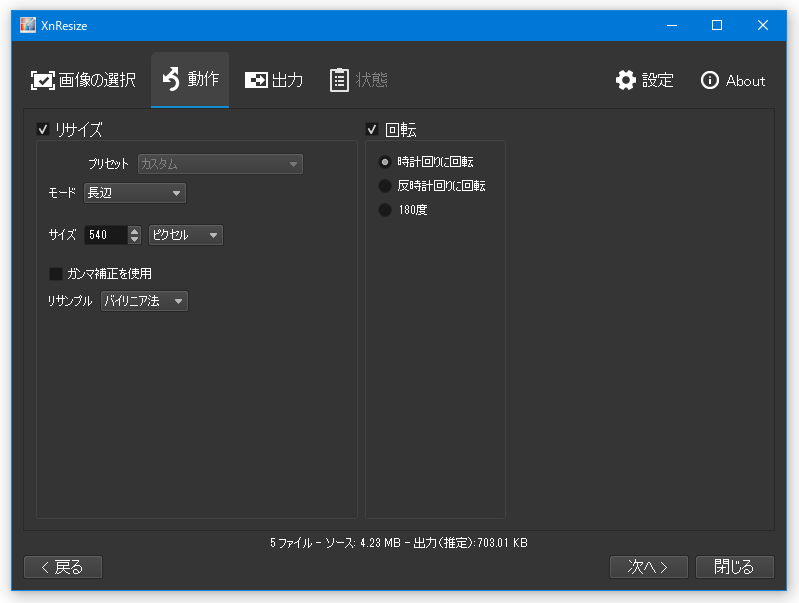Click the XnResize app icon in title bar
The height and width of the screenshot is (603, 799).
pyautogui.click(x=28, y=25)
